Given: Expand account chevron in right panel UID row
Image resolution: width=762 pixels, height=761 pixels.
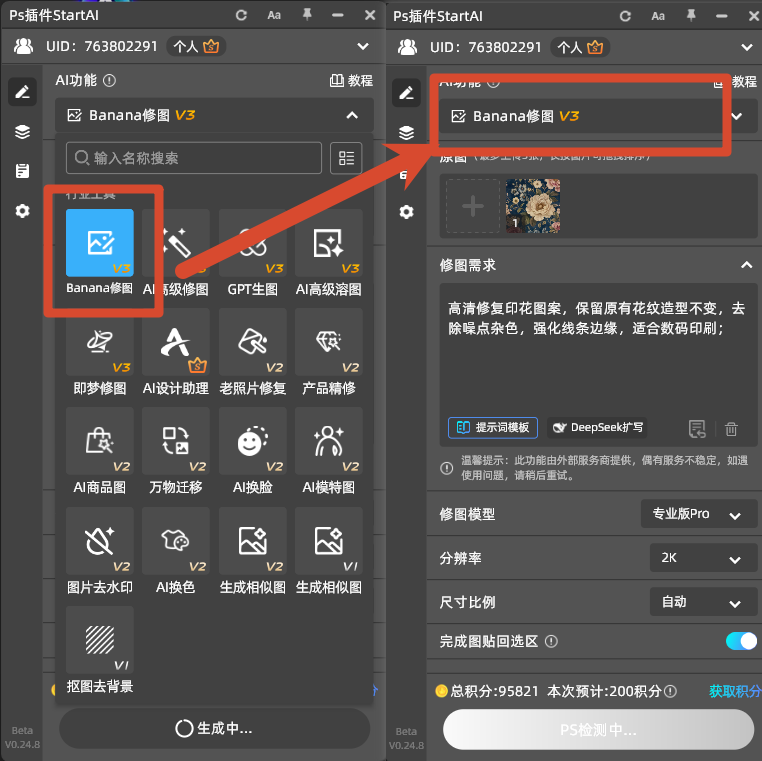Looking at the screenshot, I should (x=746, y=47).
